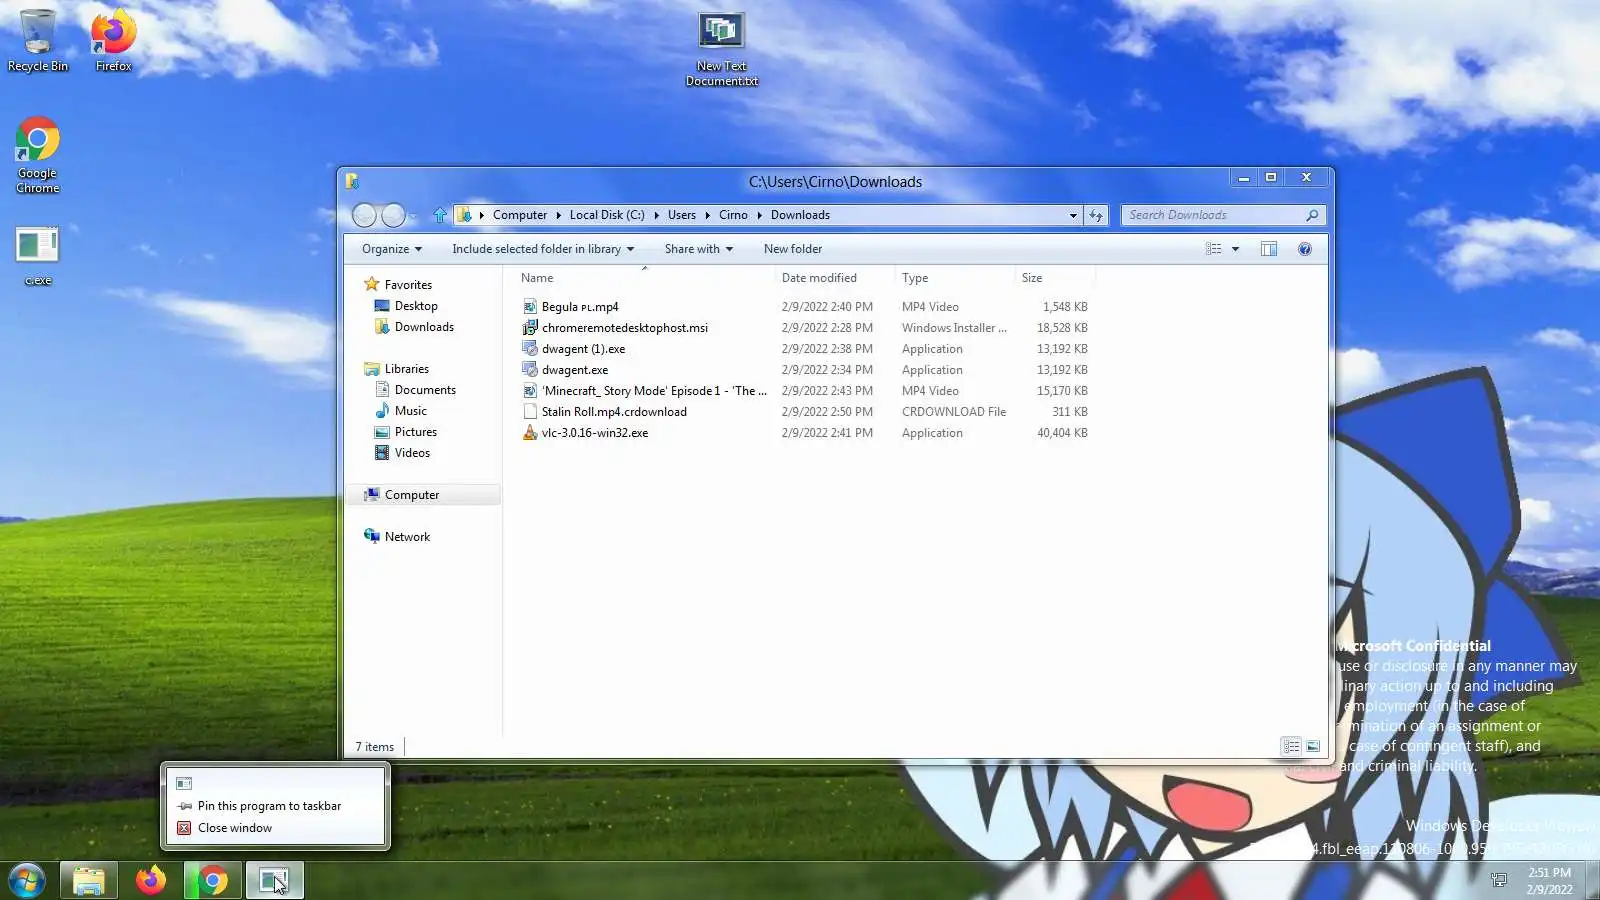
Task: Click the c.exe program taskbar button
Action: click(273, 881)
